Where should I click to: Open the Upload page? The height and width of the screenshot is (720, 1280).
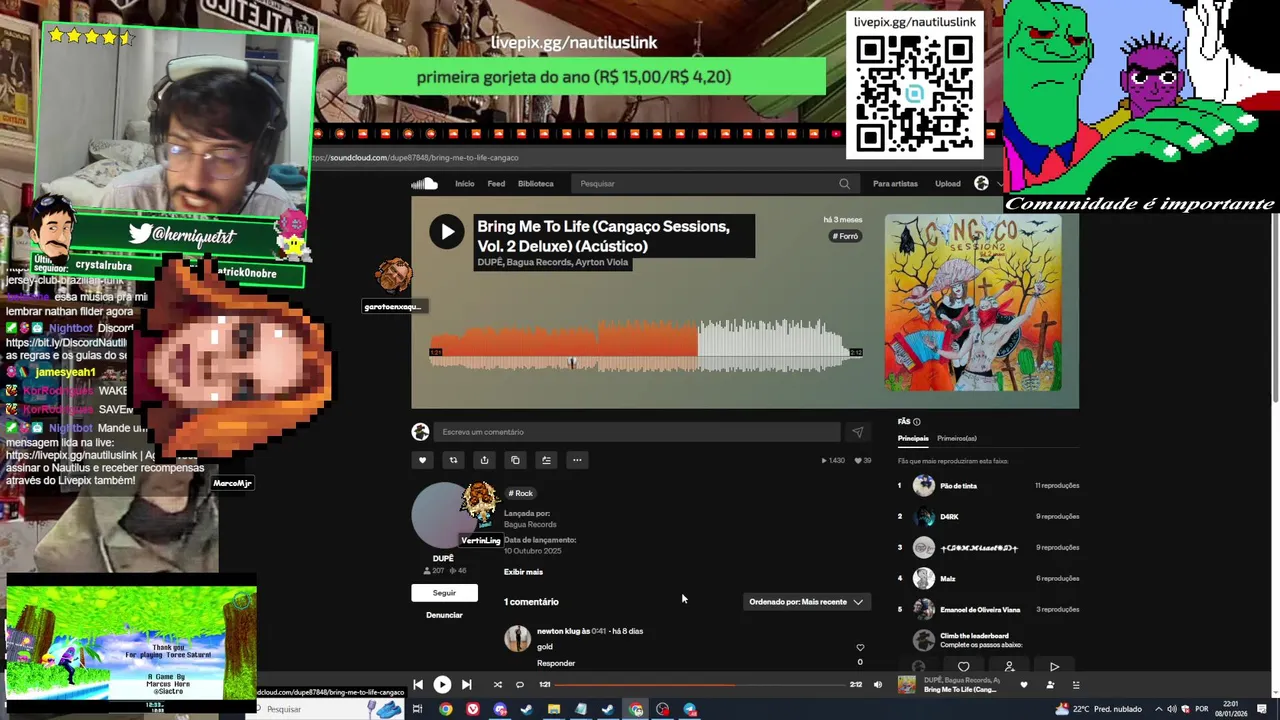click(x=948, y=183)
